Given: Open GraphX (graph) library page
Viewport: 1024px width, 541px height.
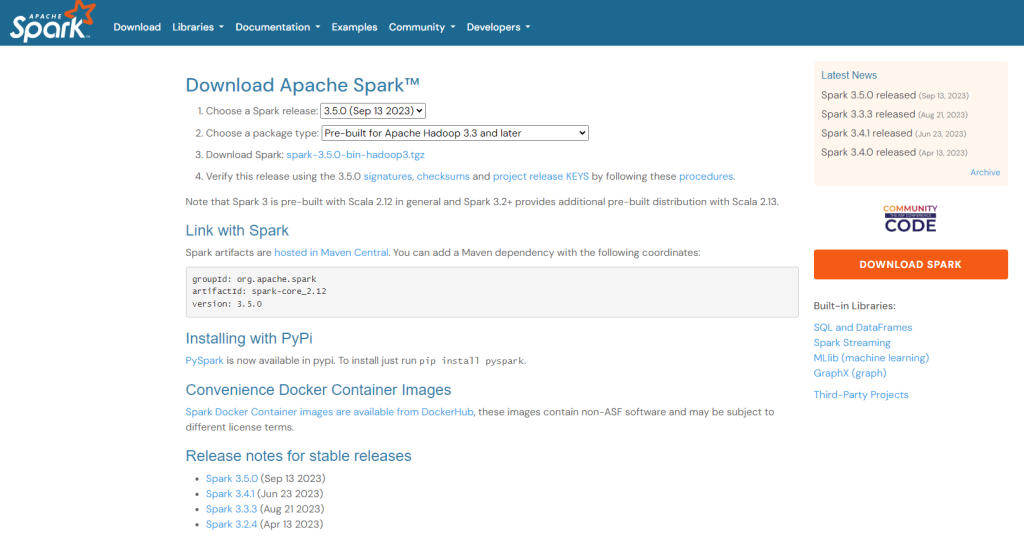Looking at the screenshot, I should pyautogui.click(x=850, y=373).
